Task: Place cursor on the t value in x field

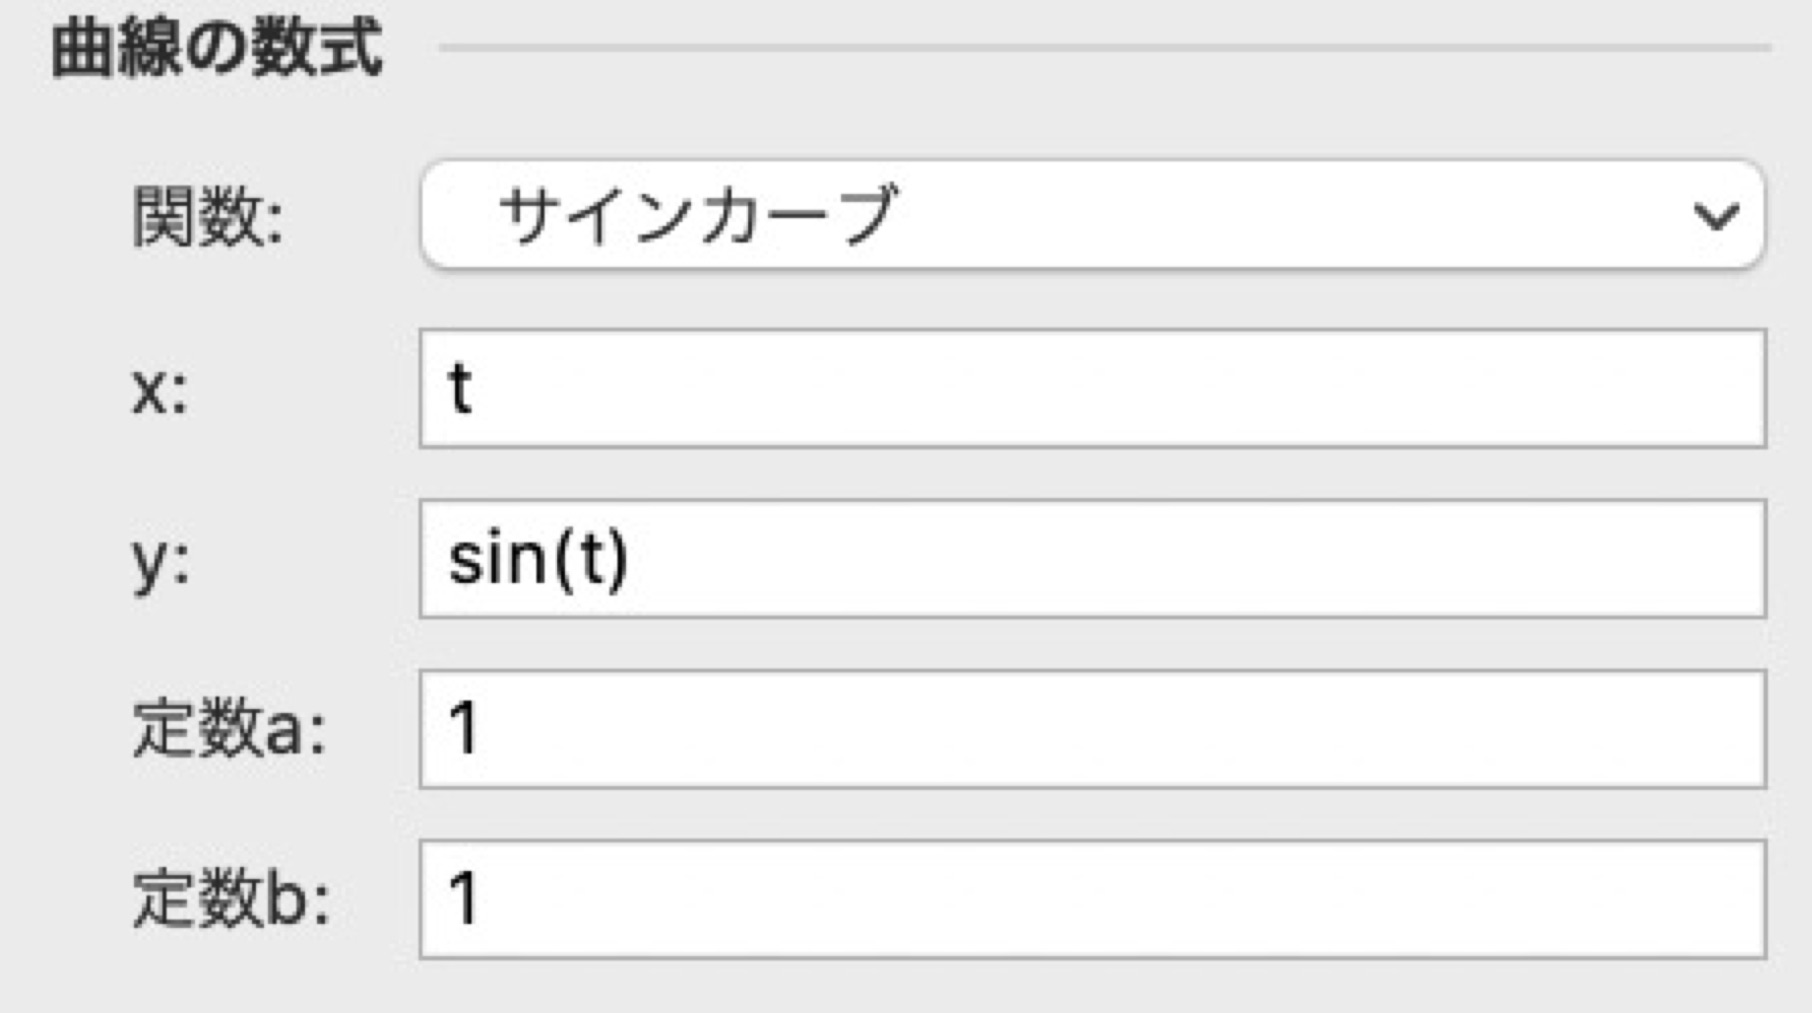Action: click(459, 389)
